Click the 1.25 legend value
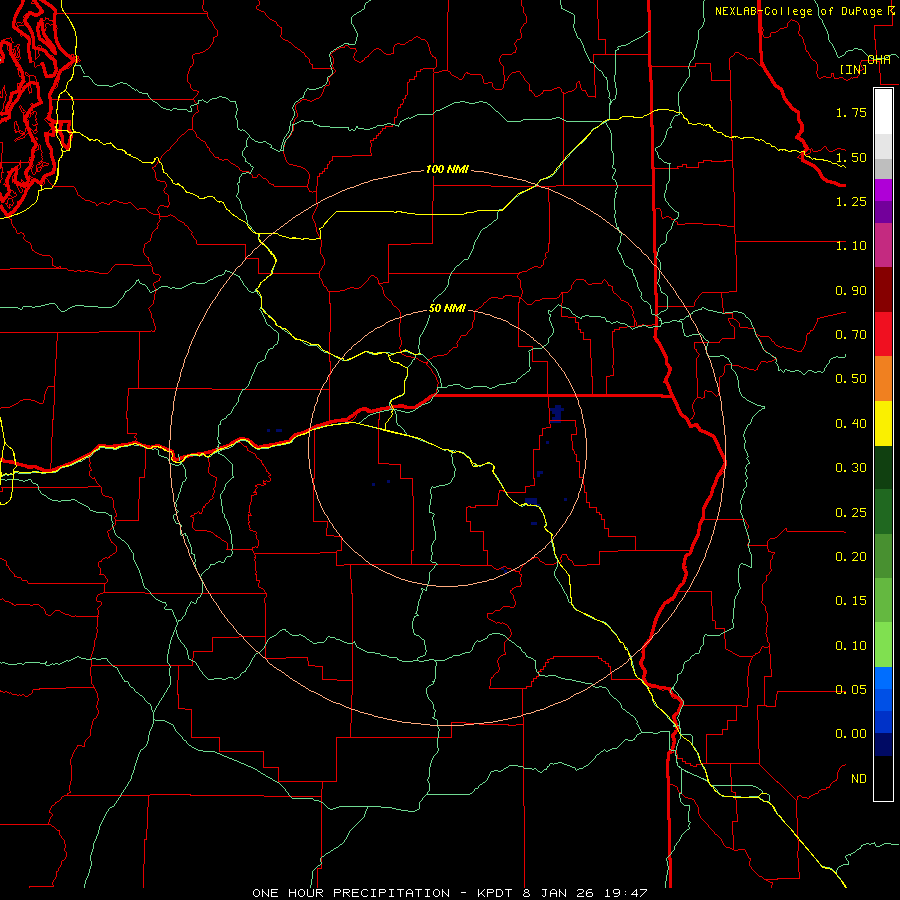Screen dimensions: 900x900 coord(851,201)
